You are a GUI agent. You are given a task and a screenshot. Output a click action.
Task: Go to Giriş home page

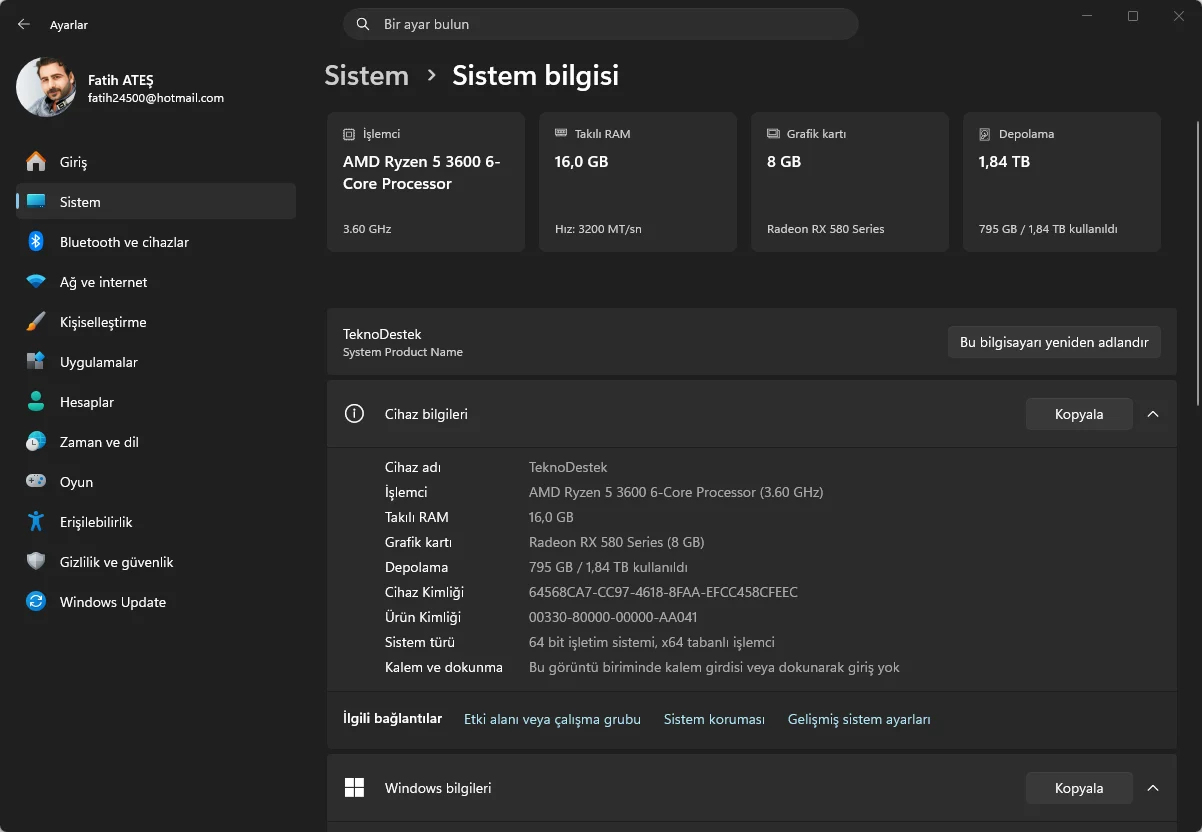click(156, 162)
